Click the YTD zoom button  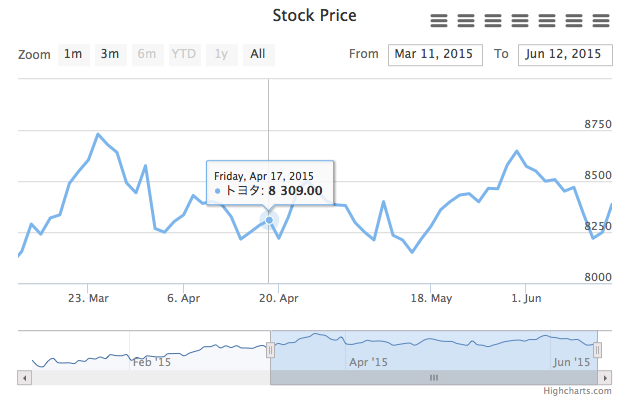(x=184, y=54)
